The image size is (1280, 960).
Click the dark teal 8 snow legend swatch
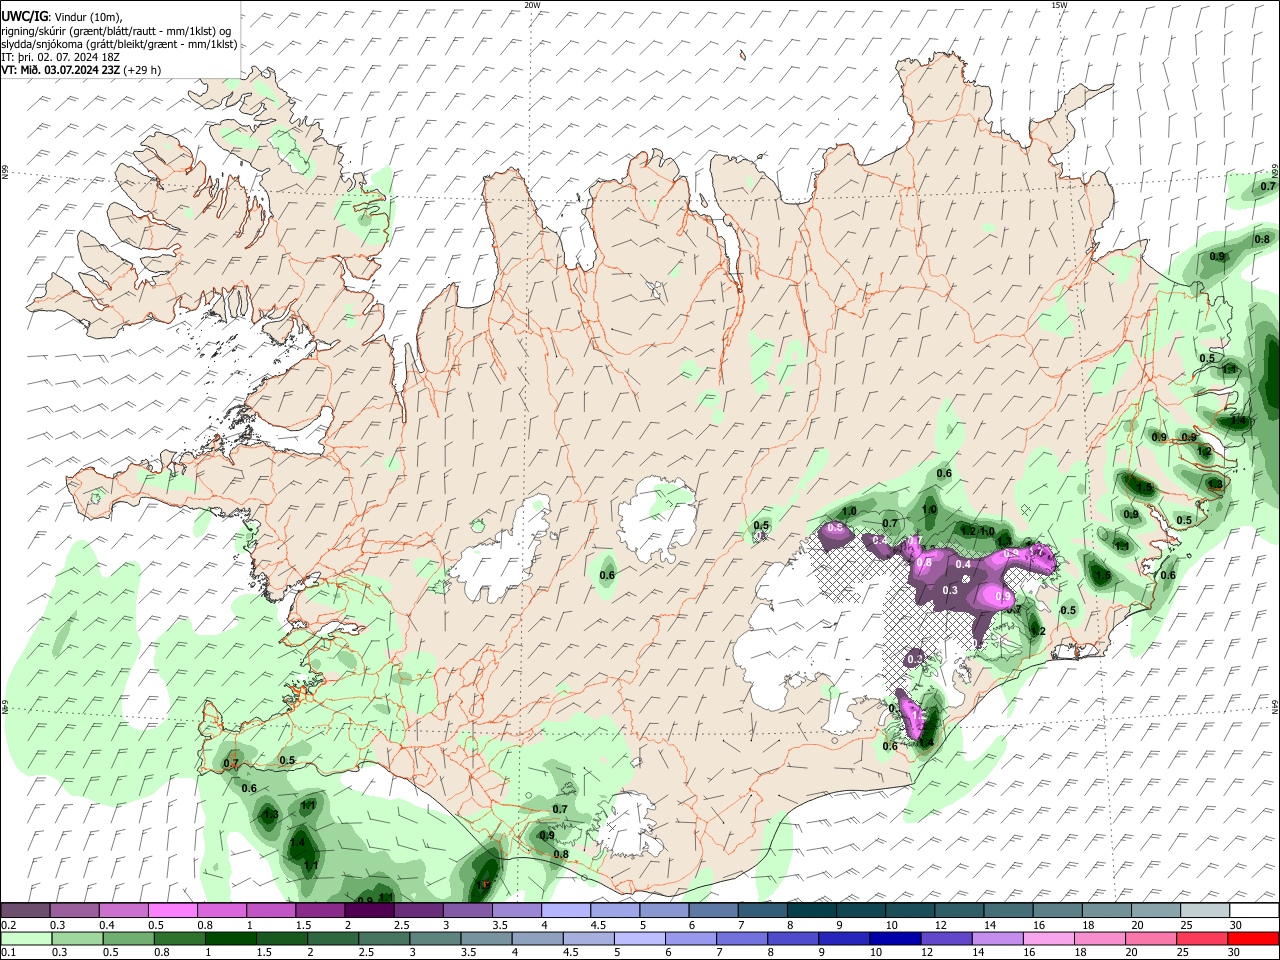tap(812, 911)
